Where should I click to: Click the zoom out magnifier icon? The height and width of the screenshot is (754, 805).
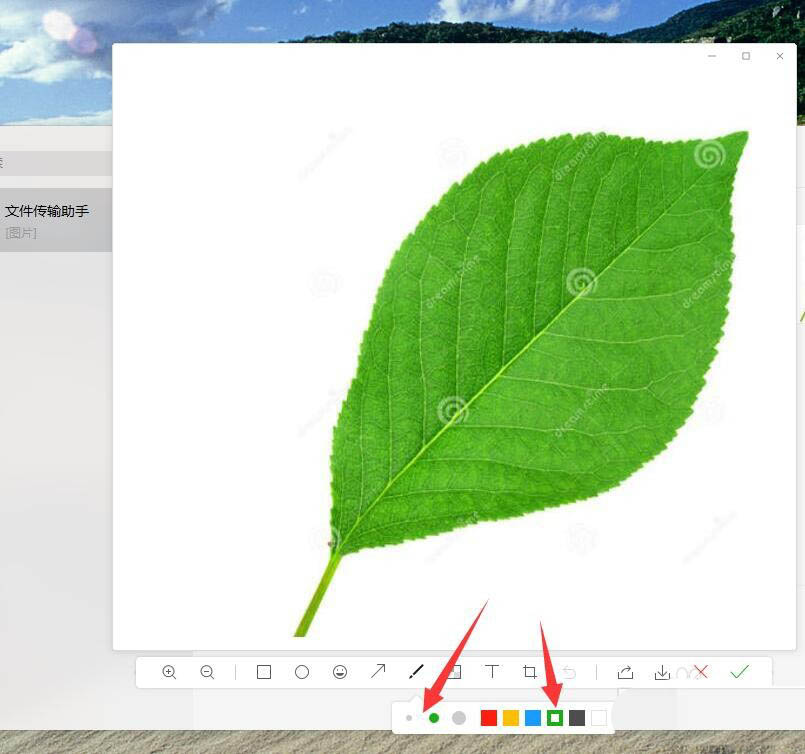click(x=207, y=672)
